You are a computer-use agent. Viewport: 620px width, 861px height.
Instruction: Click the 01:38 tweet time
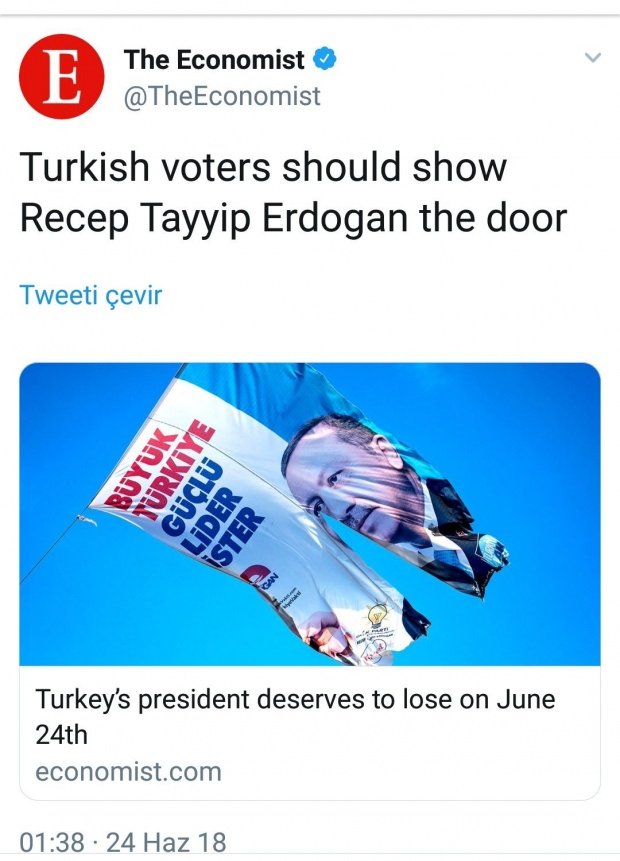coord(52,842)
